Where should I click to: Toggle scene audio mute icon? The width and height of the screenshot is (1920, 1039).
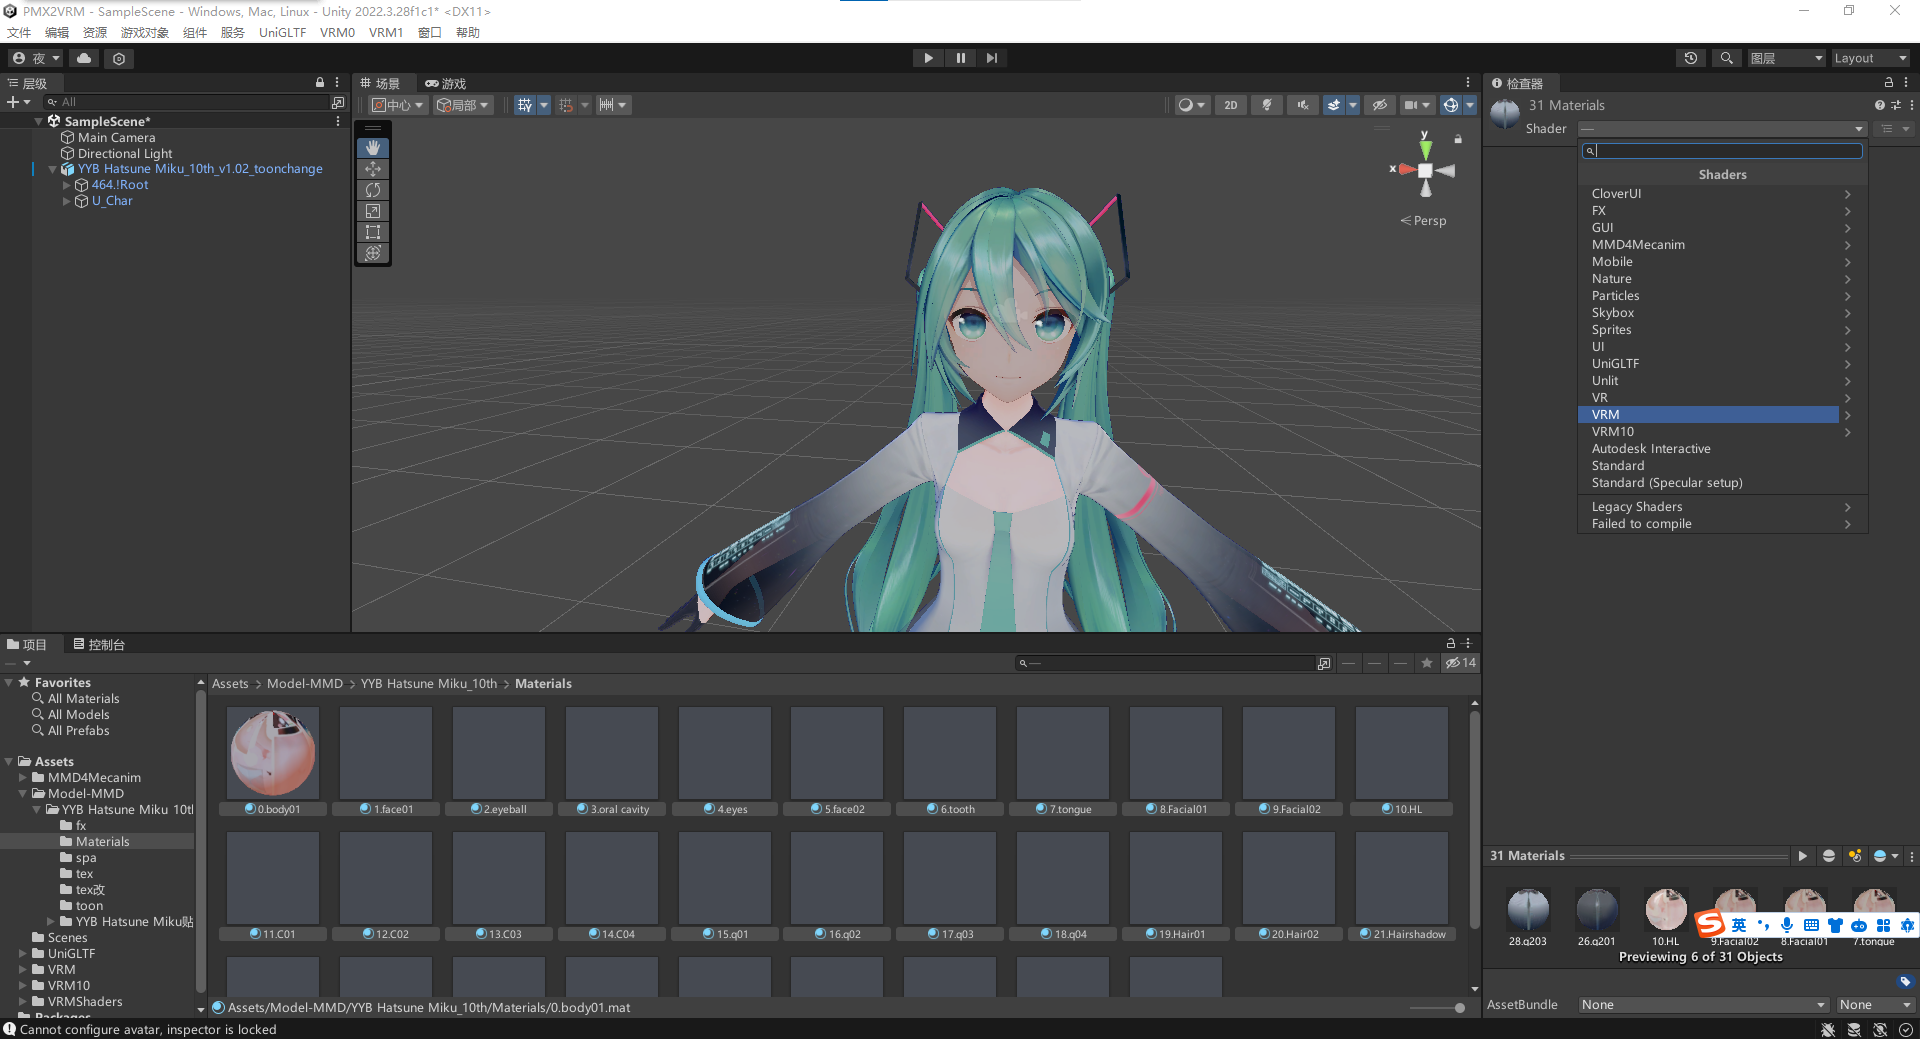pyautogui.click(x=1303, y=105)
